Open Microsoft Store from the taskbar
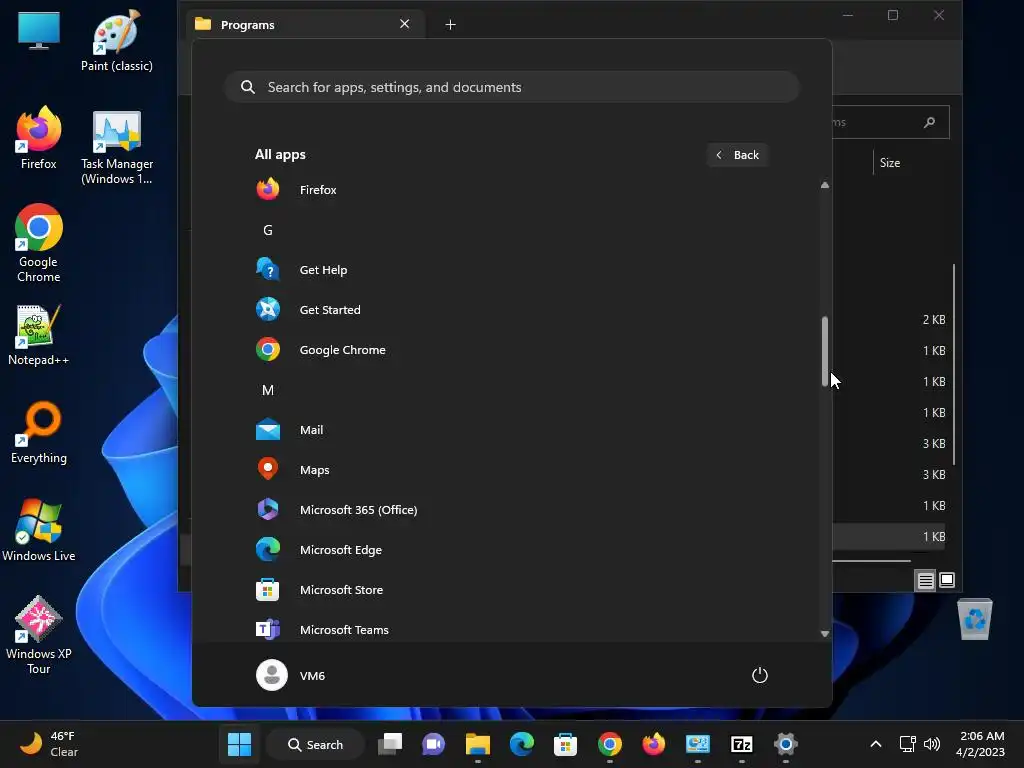 coord(565,744)
